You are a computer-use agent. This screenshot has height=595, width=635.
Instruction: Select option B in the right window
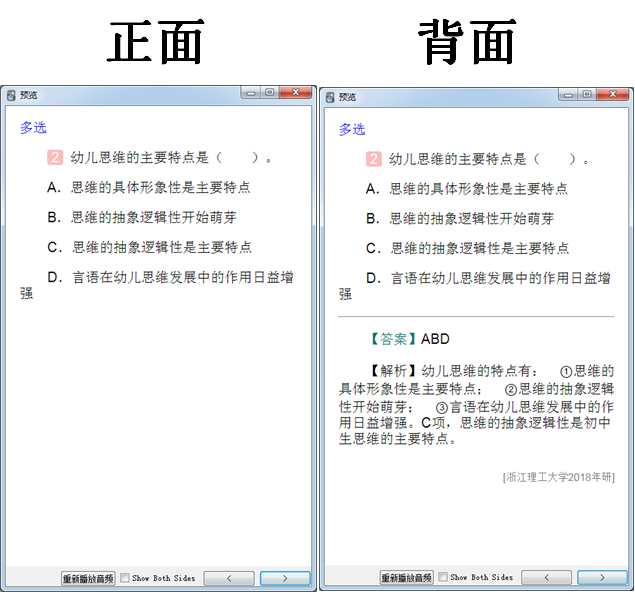[460, 219]
